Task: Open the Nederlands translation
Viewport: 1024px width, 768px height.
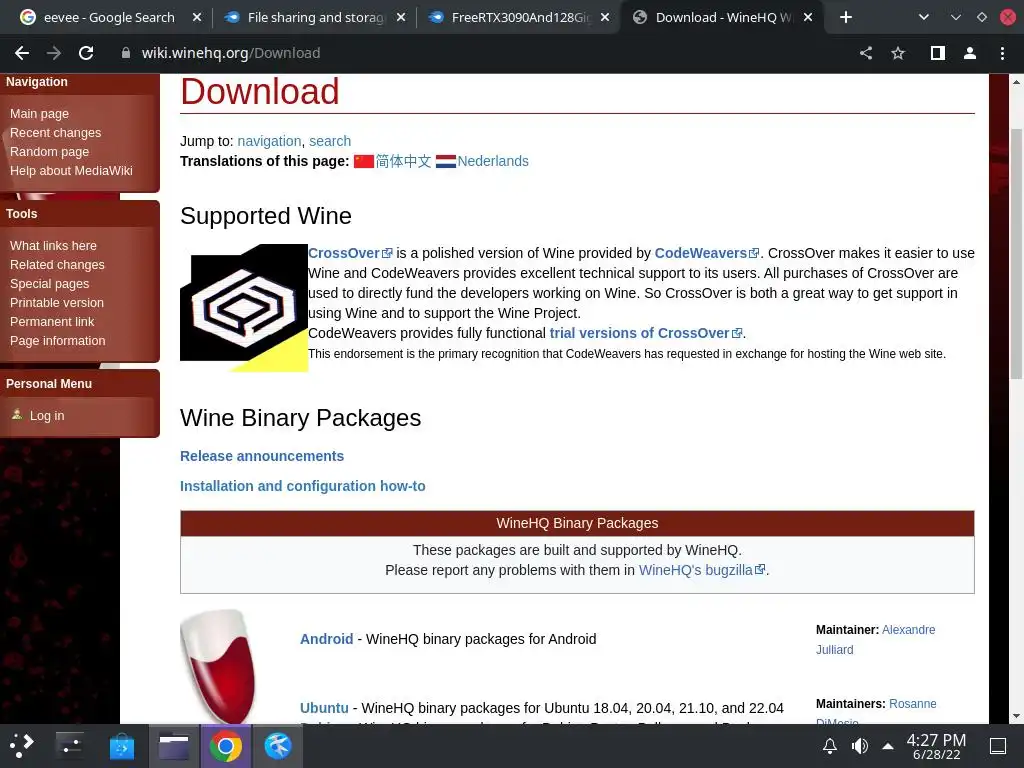Action: coord(493,161)
